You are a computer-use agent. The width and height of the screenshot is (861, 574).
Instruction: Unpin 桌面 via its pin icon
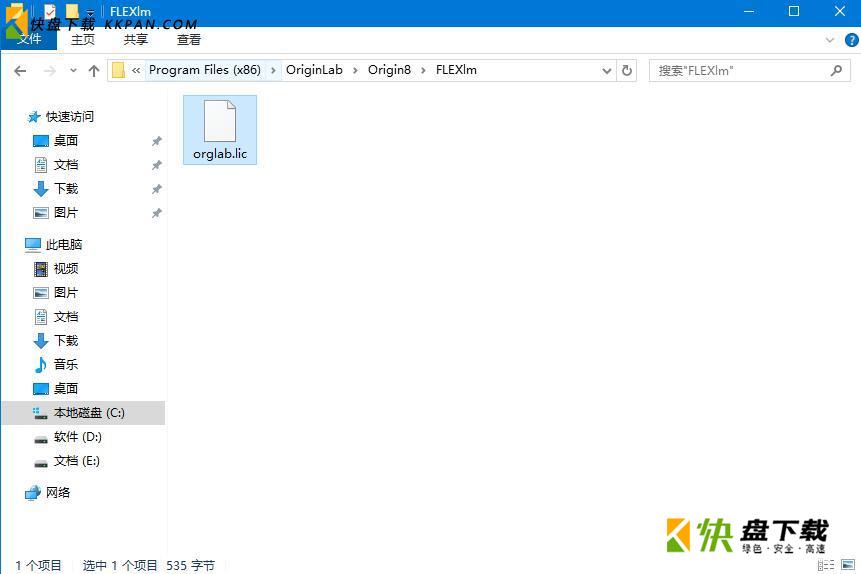pyautogui.click(x=156, y=141)
